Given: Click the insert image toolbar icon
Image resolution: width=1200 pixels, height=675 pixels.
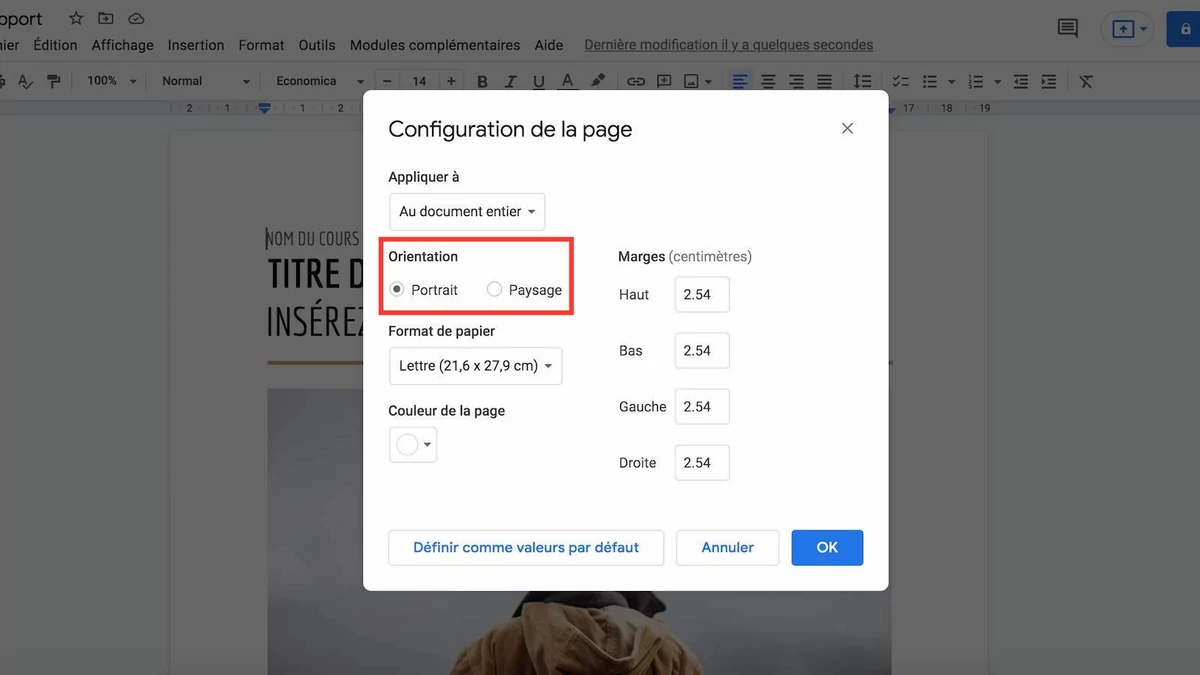Looking at the screenshot, I should pyautogui.click(x=691, y=81).
